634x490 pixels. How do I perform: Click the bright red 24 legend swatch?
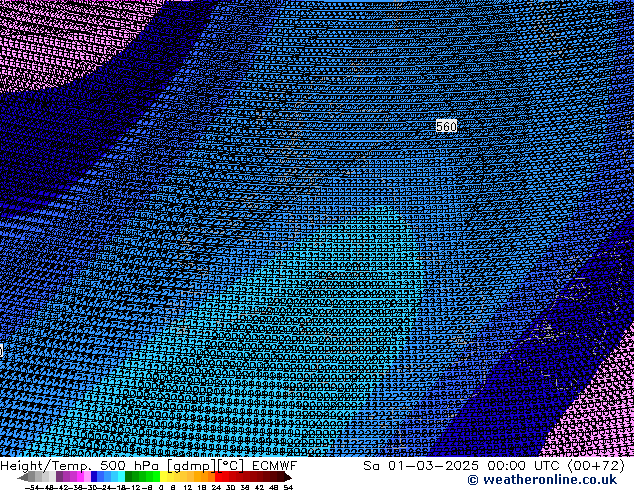click(218, 476)
